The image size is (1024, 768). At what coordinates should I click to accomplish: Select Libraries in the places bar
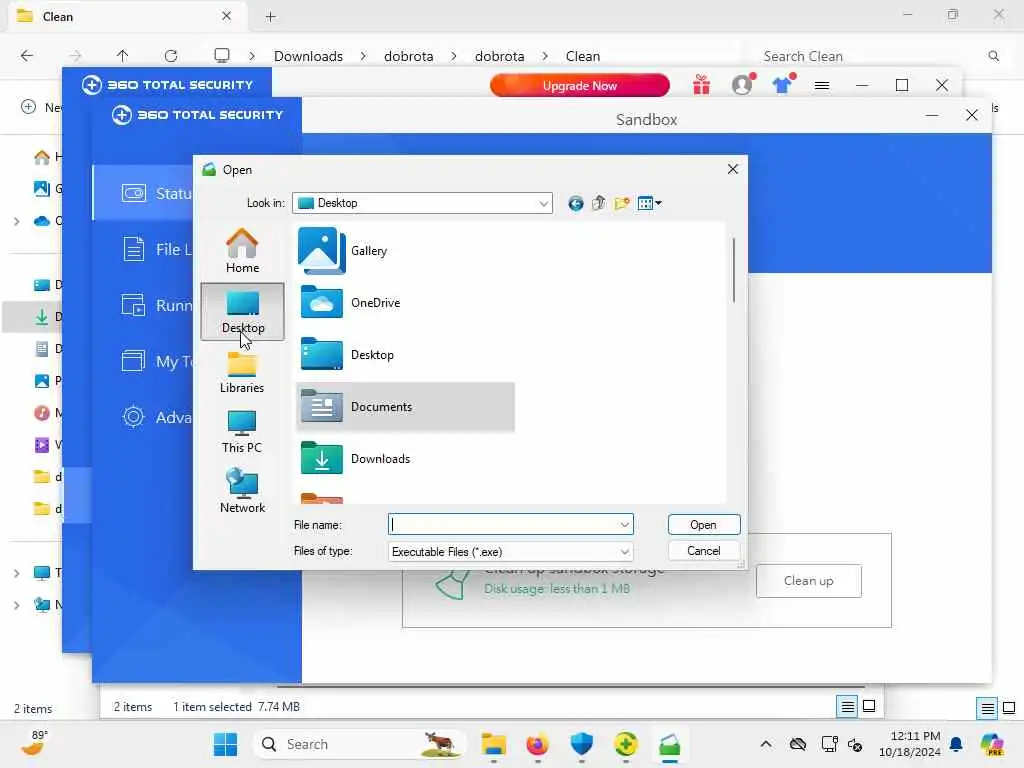(242, 372)
